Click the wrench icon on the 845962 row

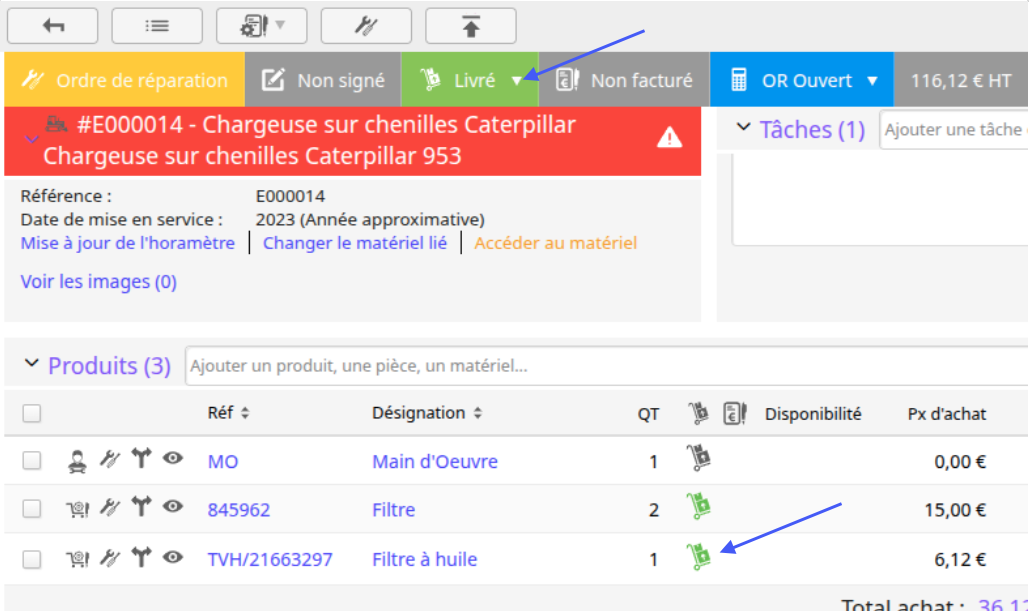point(110,507)
